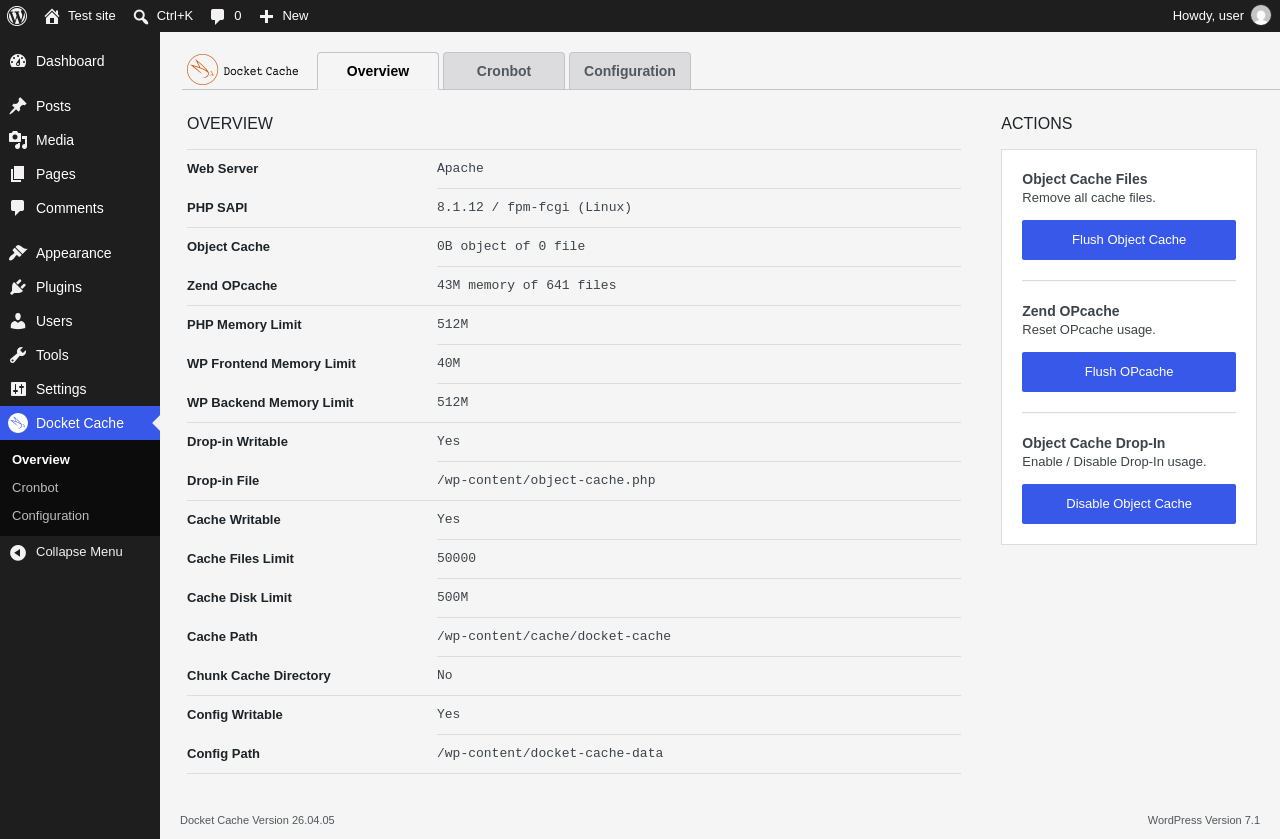Open the Pages menu item
Viewport: 1280px width, 839px height.
[x=56, y=174]
